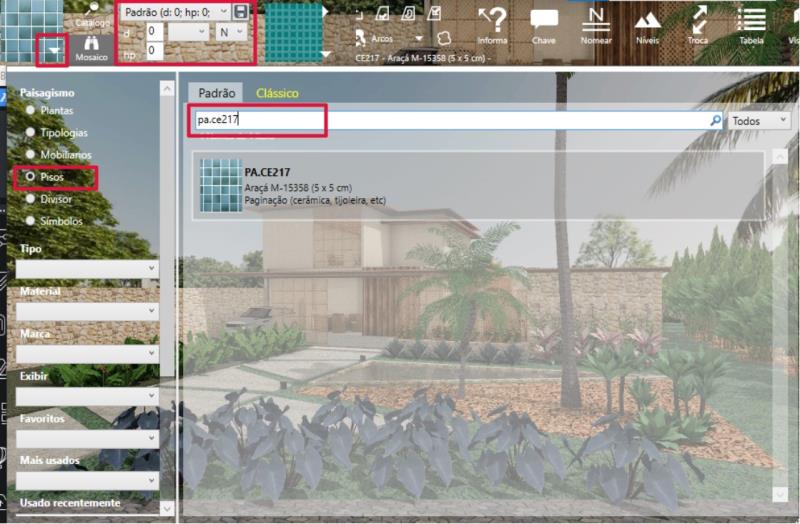Open the Tabela list icon
Image resolution: width=800 pixels, height=524 pixels.
(x=751, y=20)
